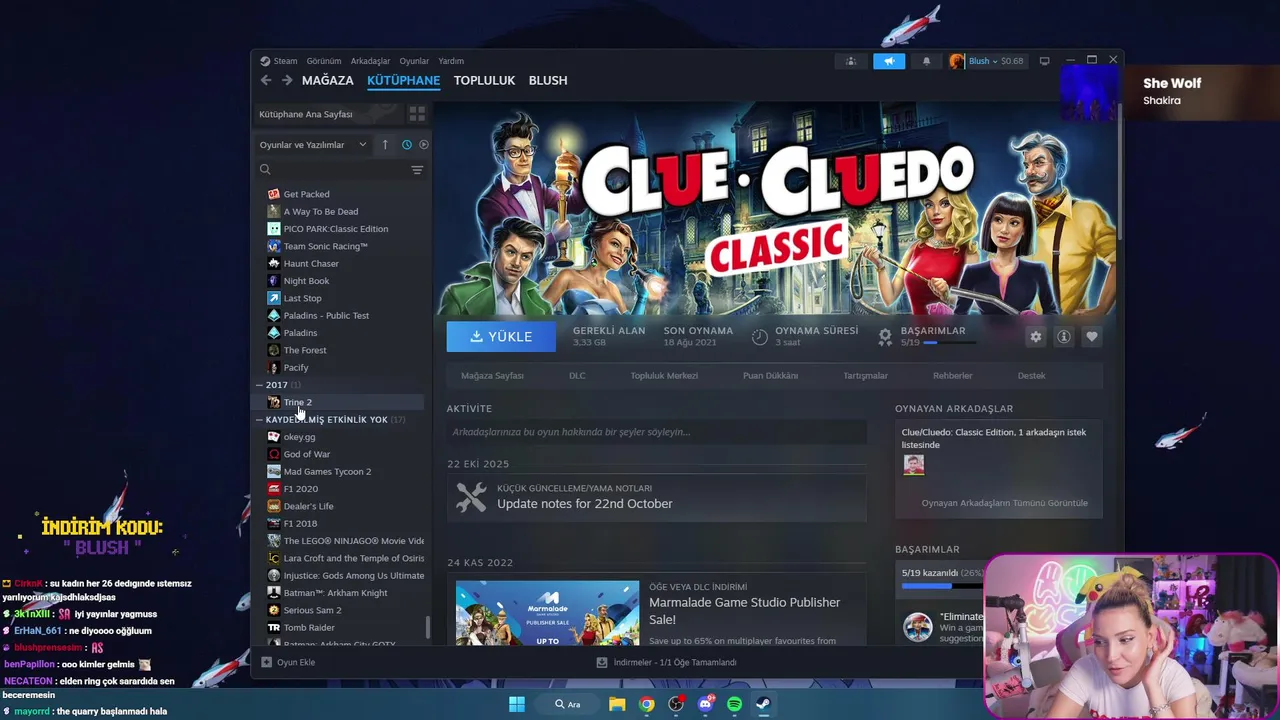The height and width of the screenshot is (720, 1280).
Task: Toggle recent activity clock filter
Action: [407, 145]
